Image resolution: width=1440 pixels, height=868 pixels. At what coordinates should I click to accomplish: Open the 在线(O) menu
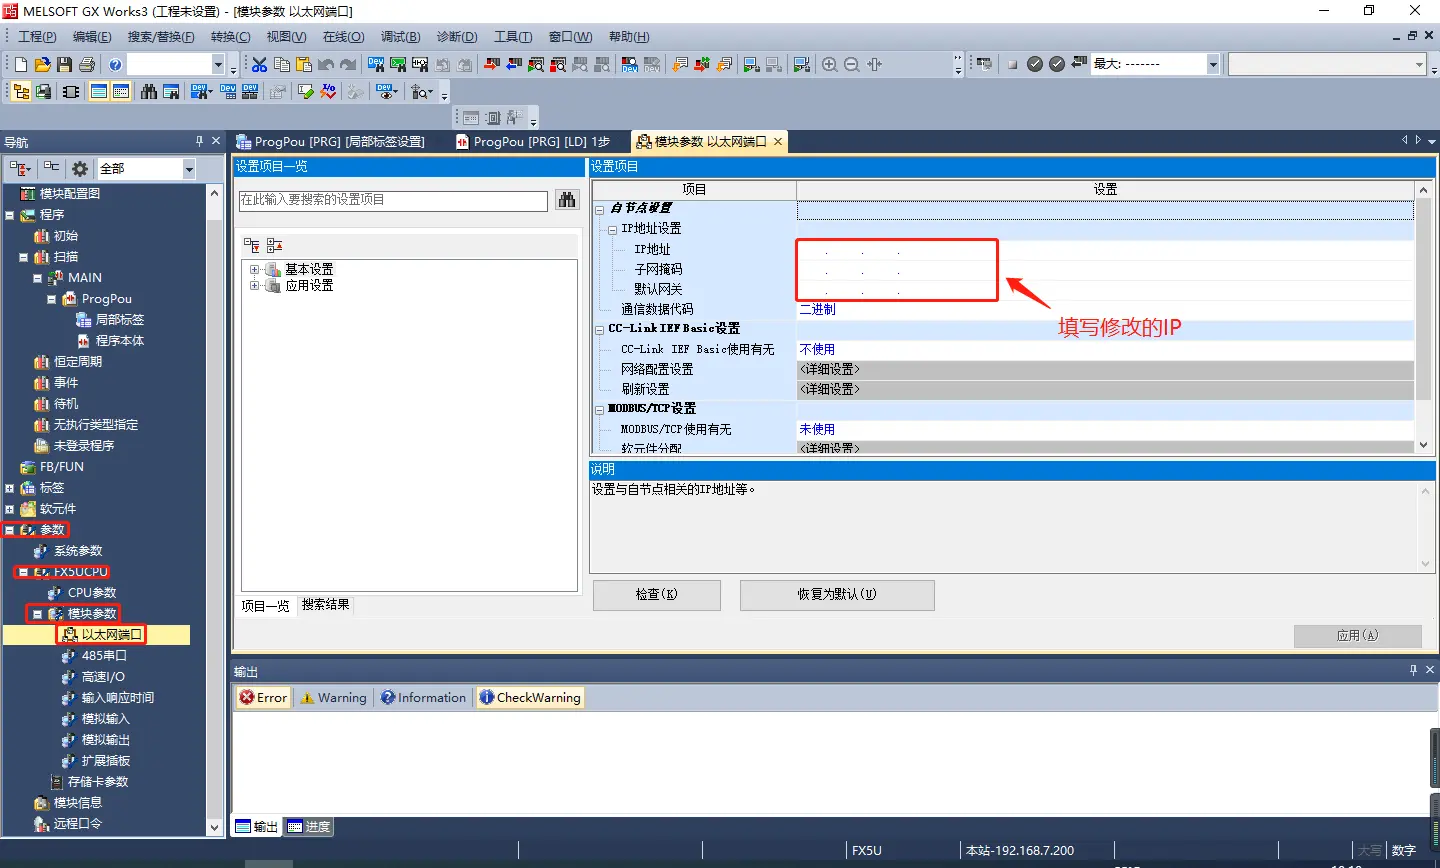[x=343, y=37]
